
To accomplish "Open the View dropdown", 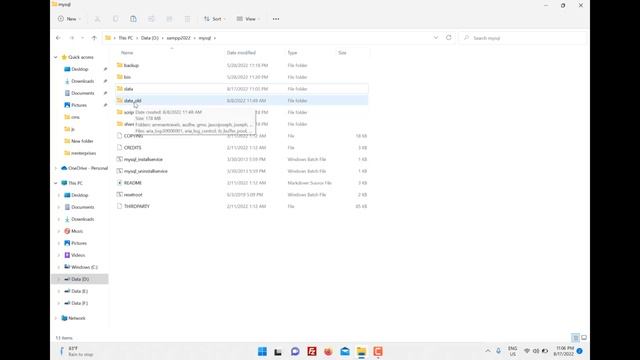I will [x=248, y=19].
